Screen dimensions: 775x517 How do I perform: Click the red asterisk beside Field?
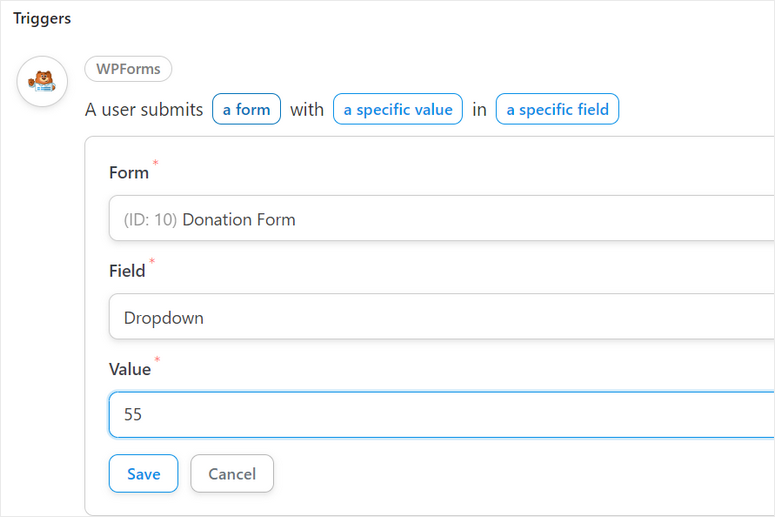[152, 262]
